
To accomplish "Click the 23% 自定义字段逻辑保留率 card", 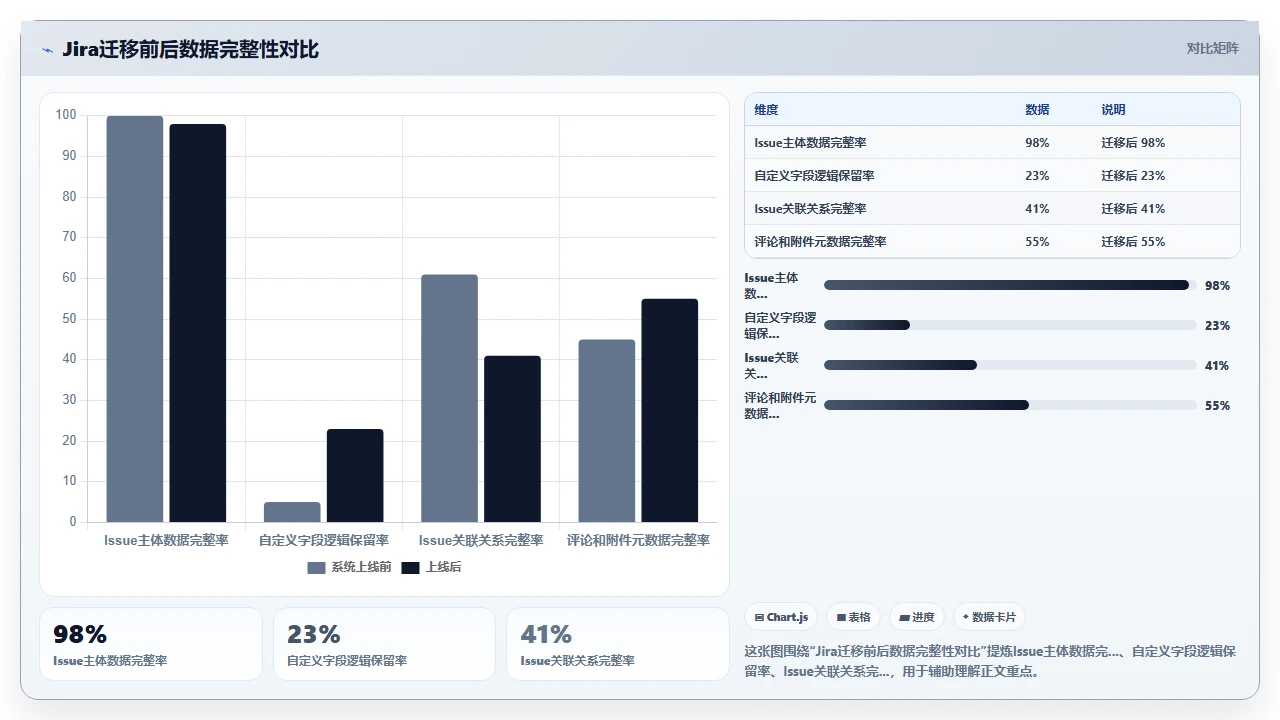I will pos(384,644).
